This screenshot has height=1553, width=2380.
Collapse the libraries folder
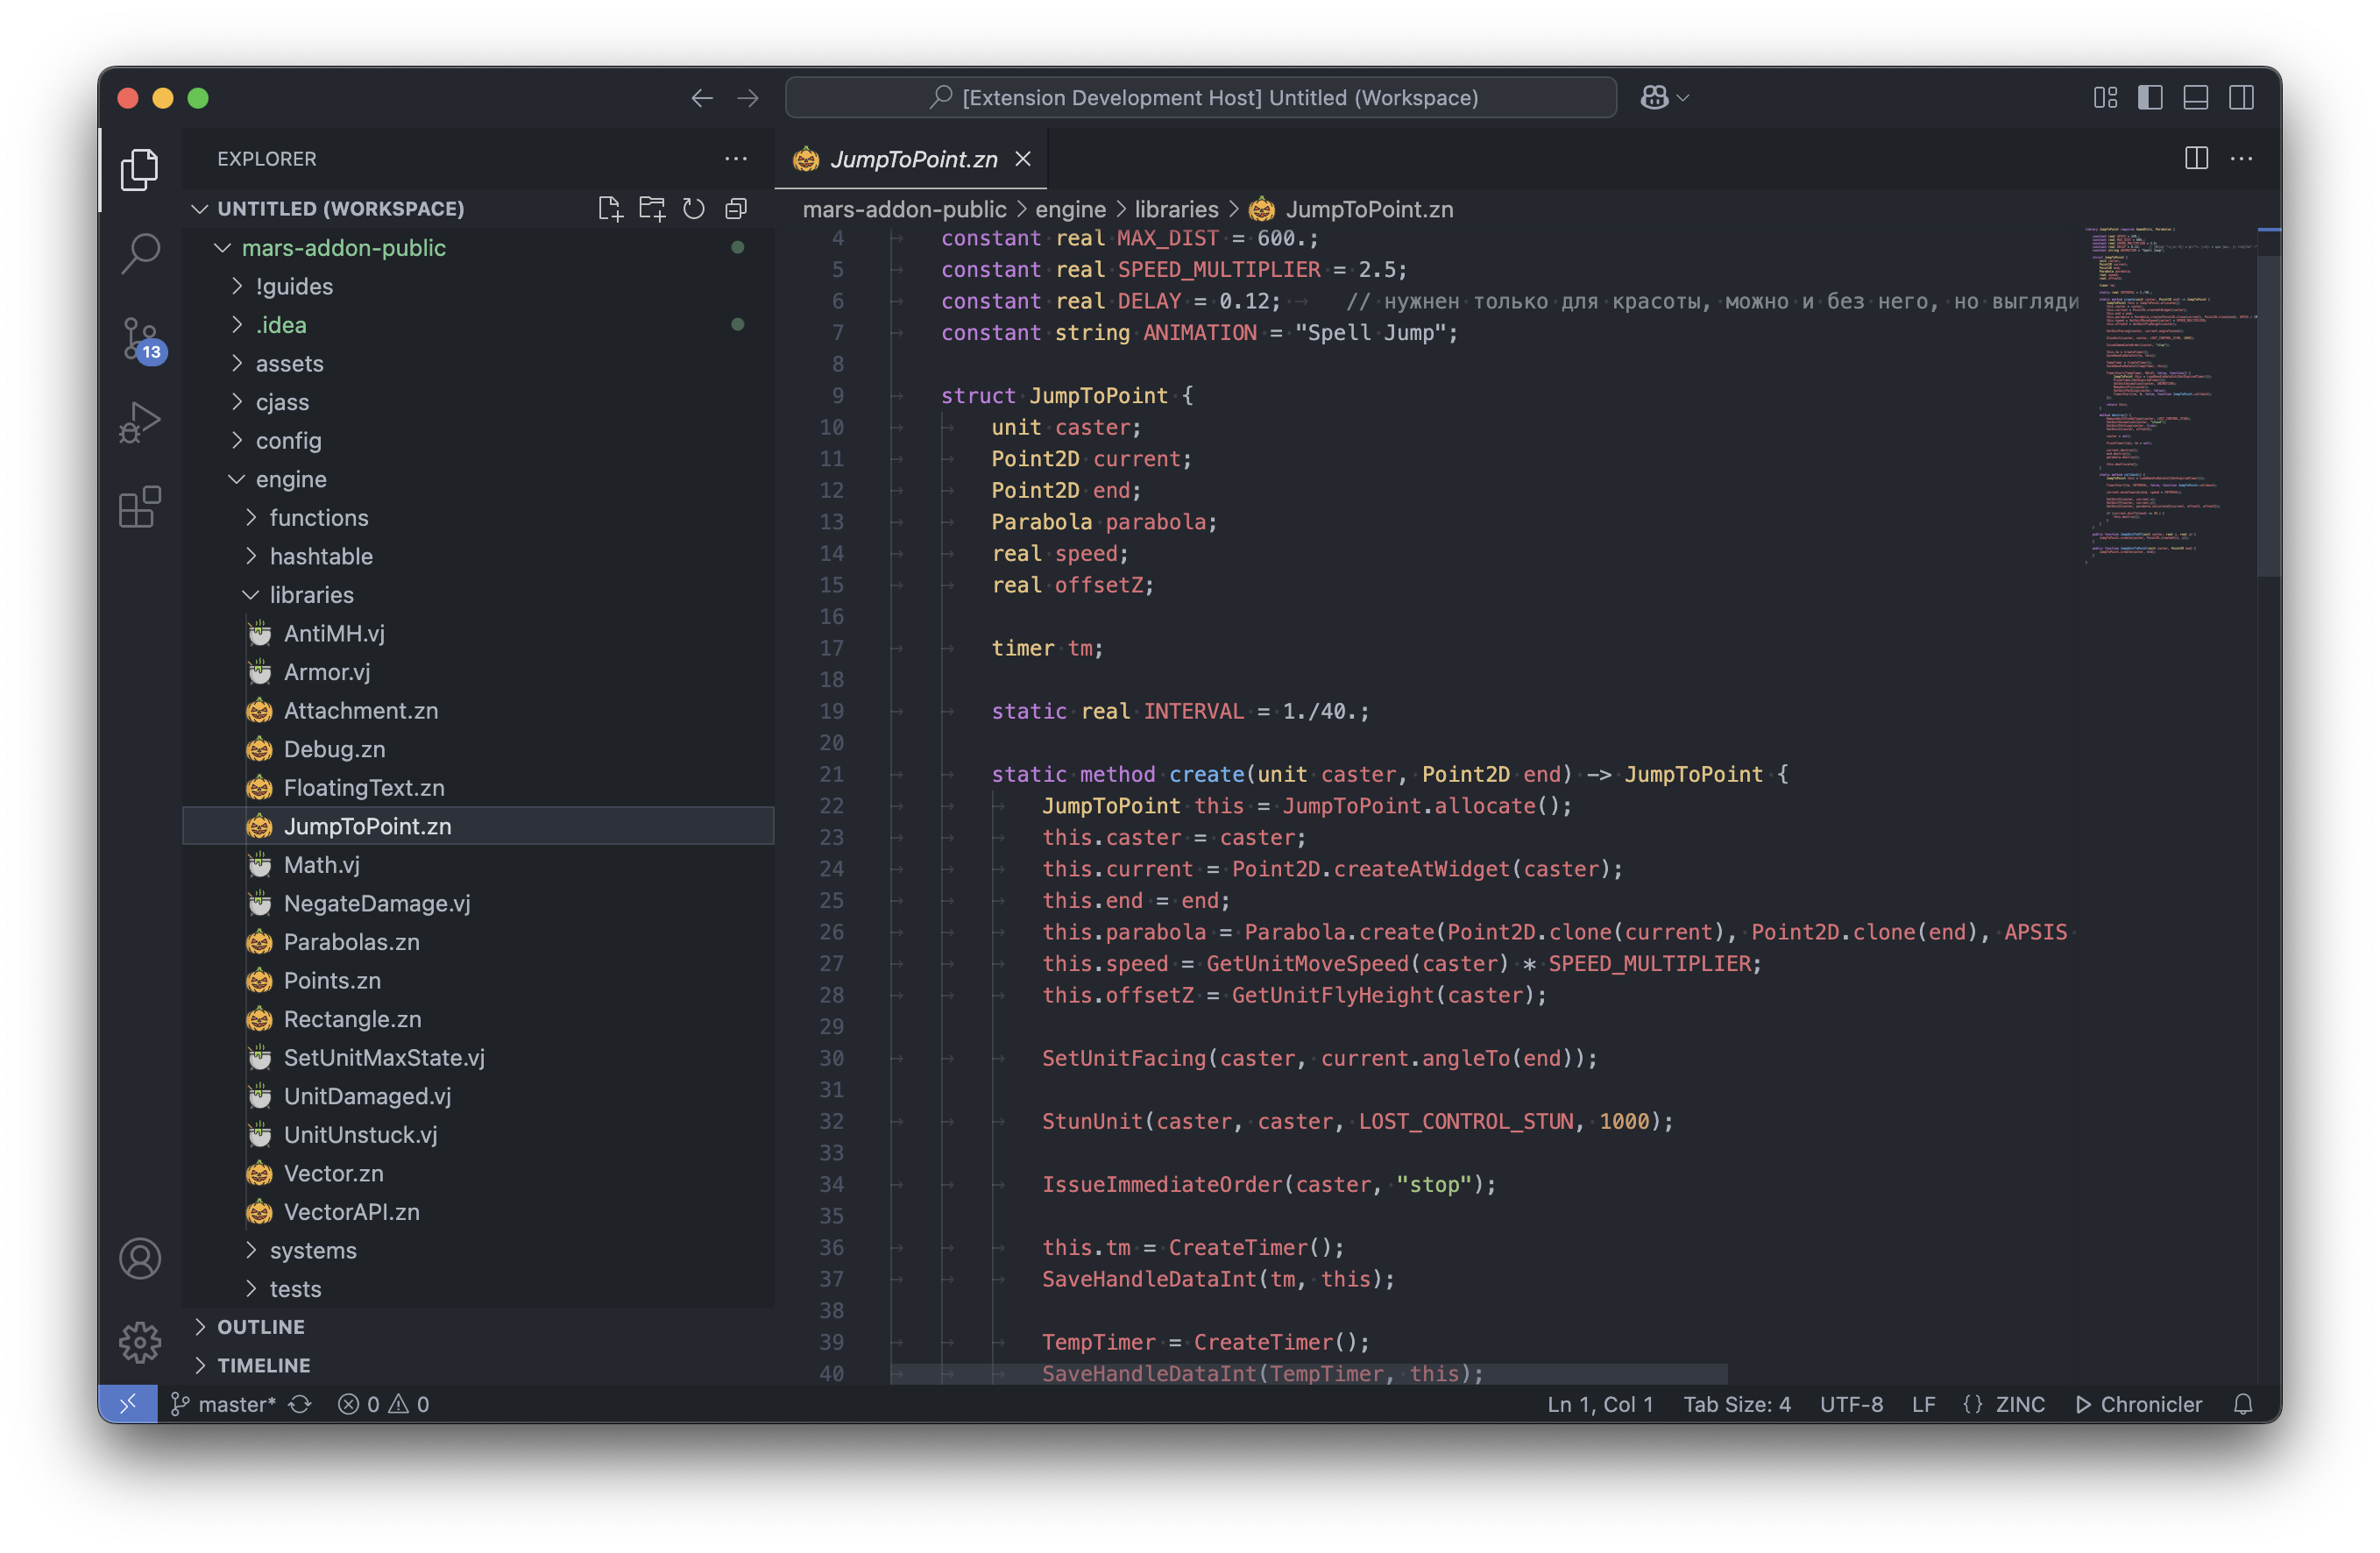(x=311, y=595)
